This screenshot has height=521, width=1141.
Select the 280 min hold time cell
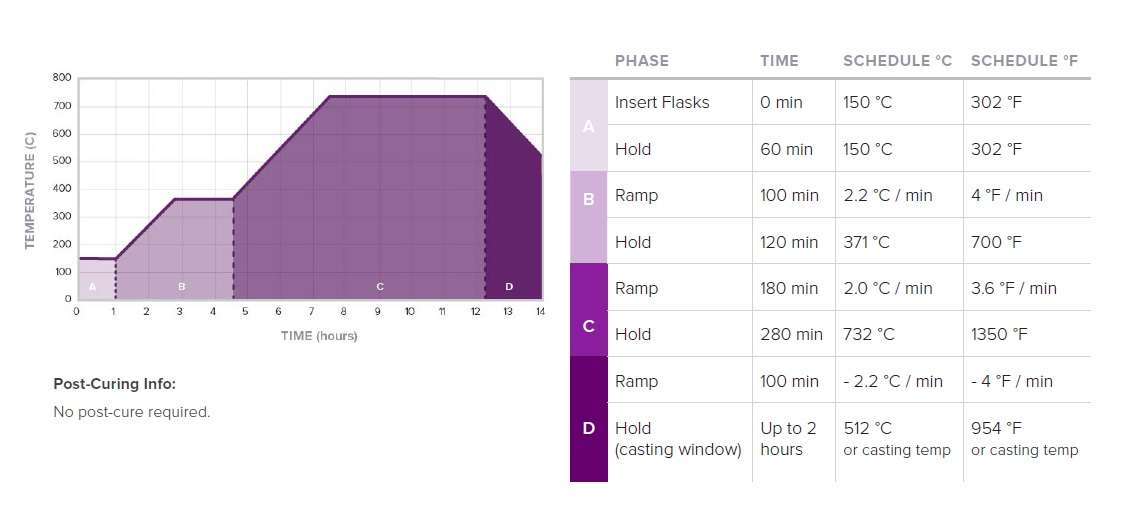pos(791,335)
